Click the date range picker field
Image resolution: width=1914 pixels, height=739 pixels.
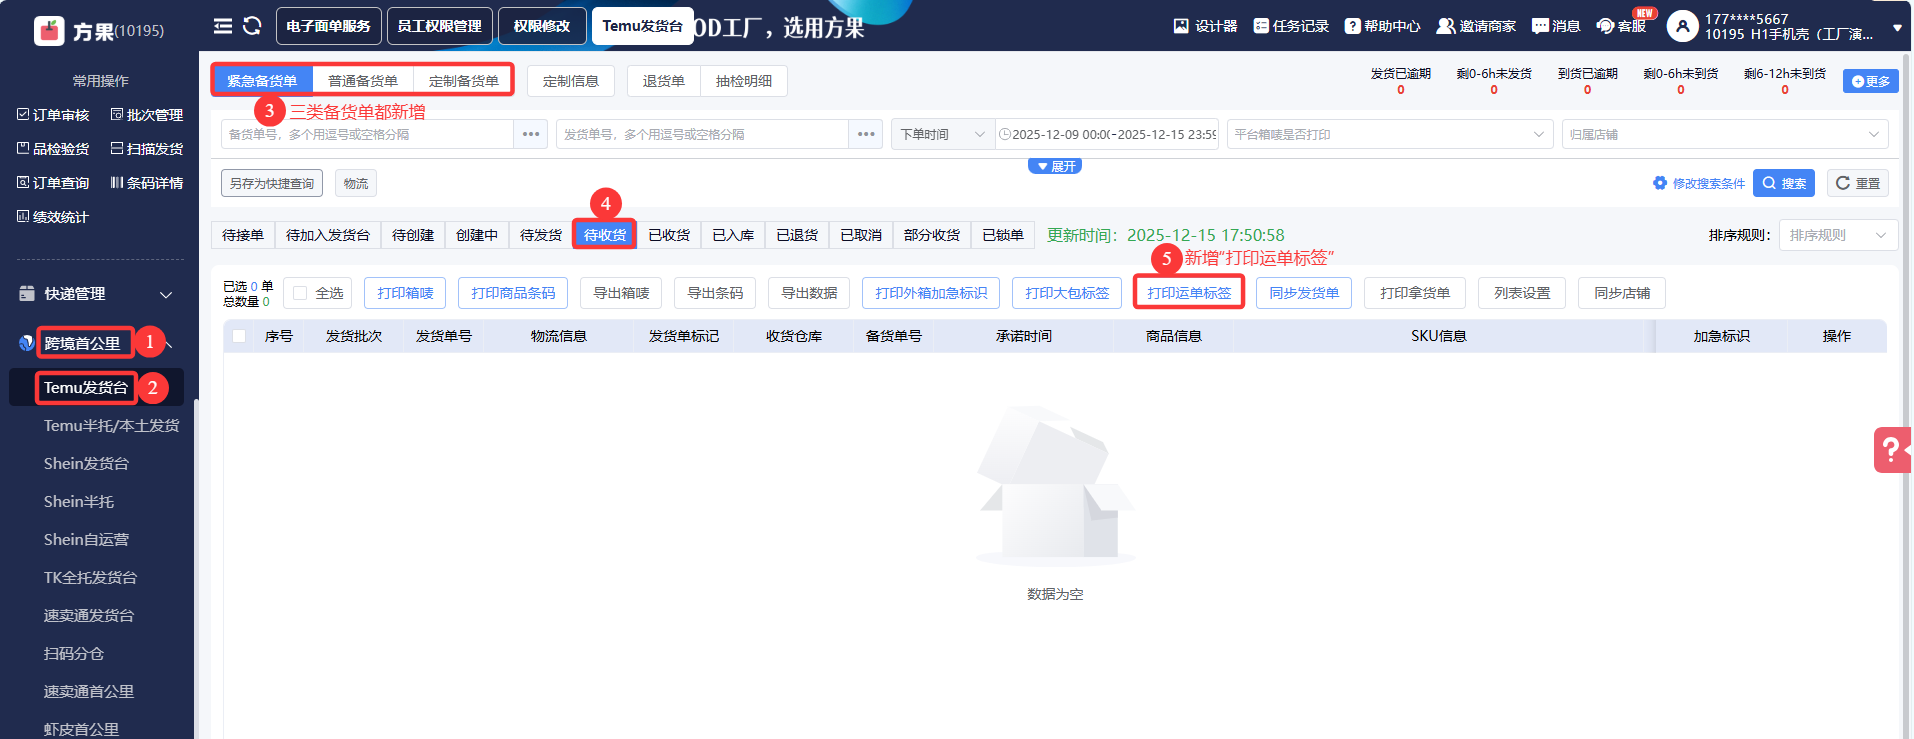1107,134
